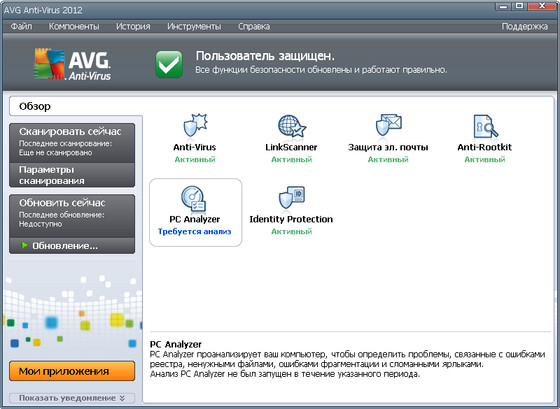Click Активный status under Identity Protection
Viewport: 560px width, 409px height.
point(292,231)
